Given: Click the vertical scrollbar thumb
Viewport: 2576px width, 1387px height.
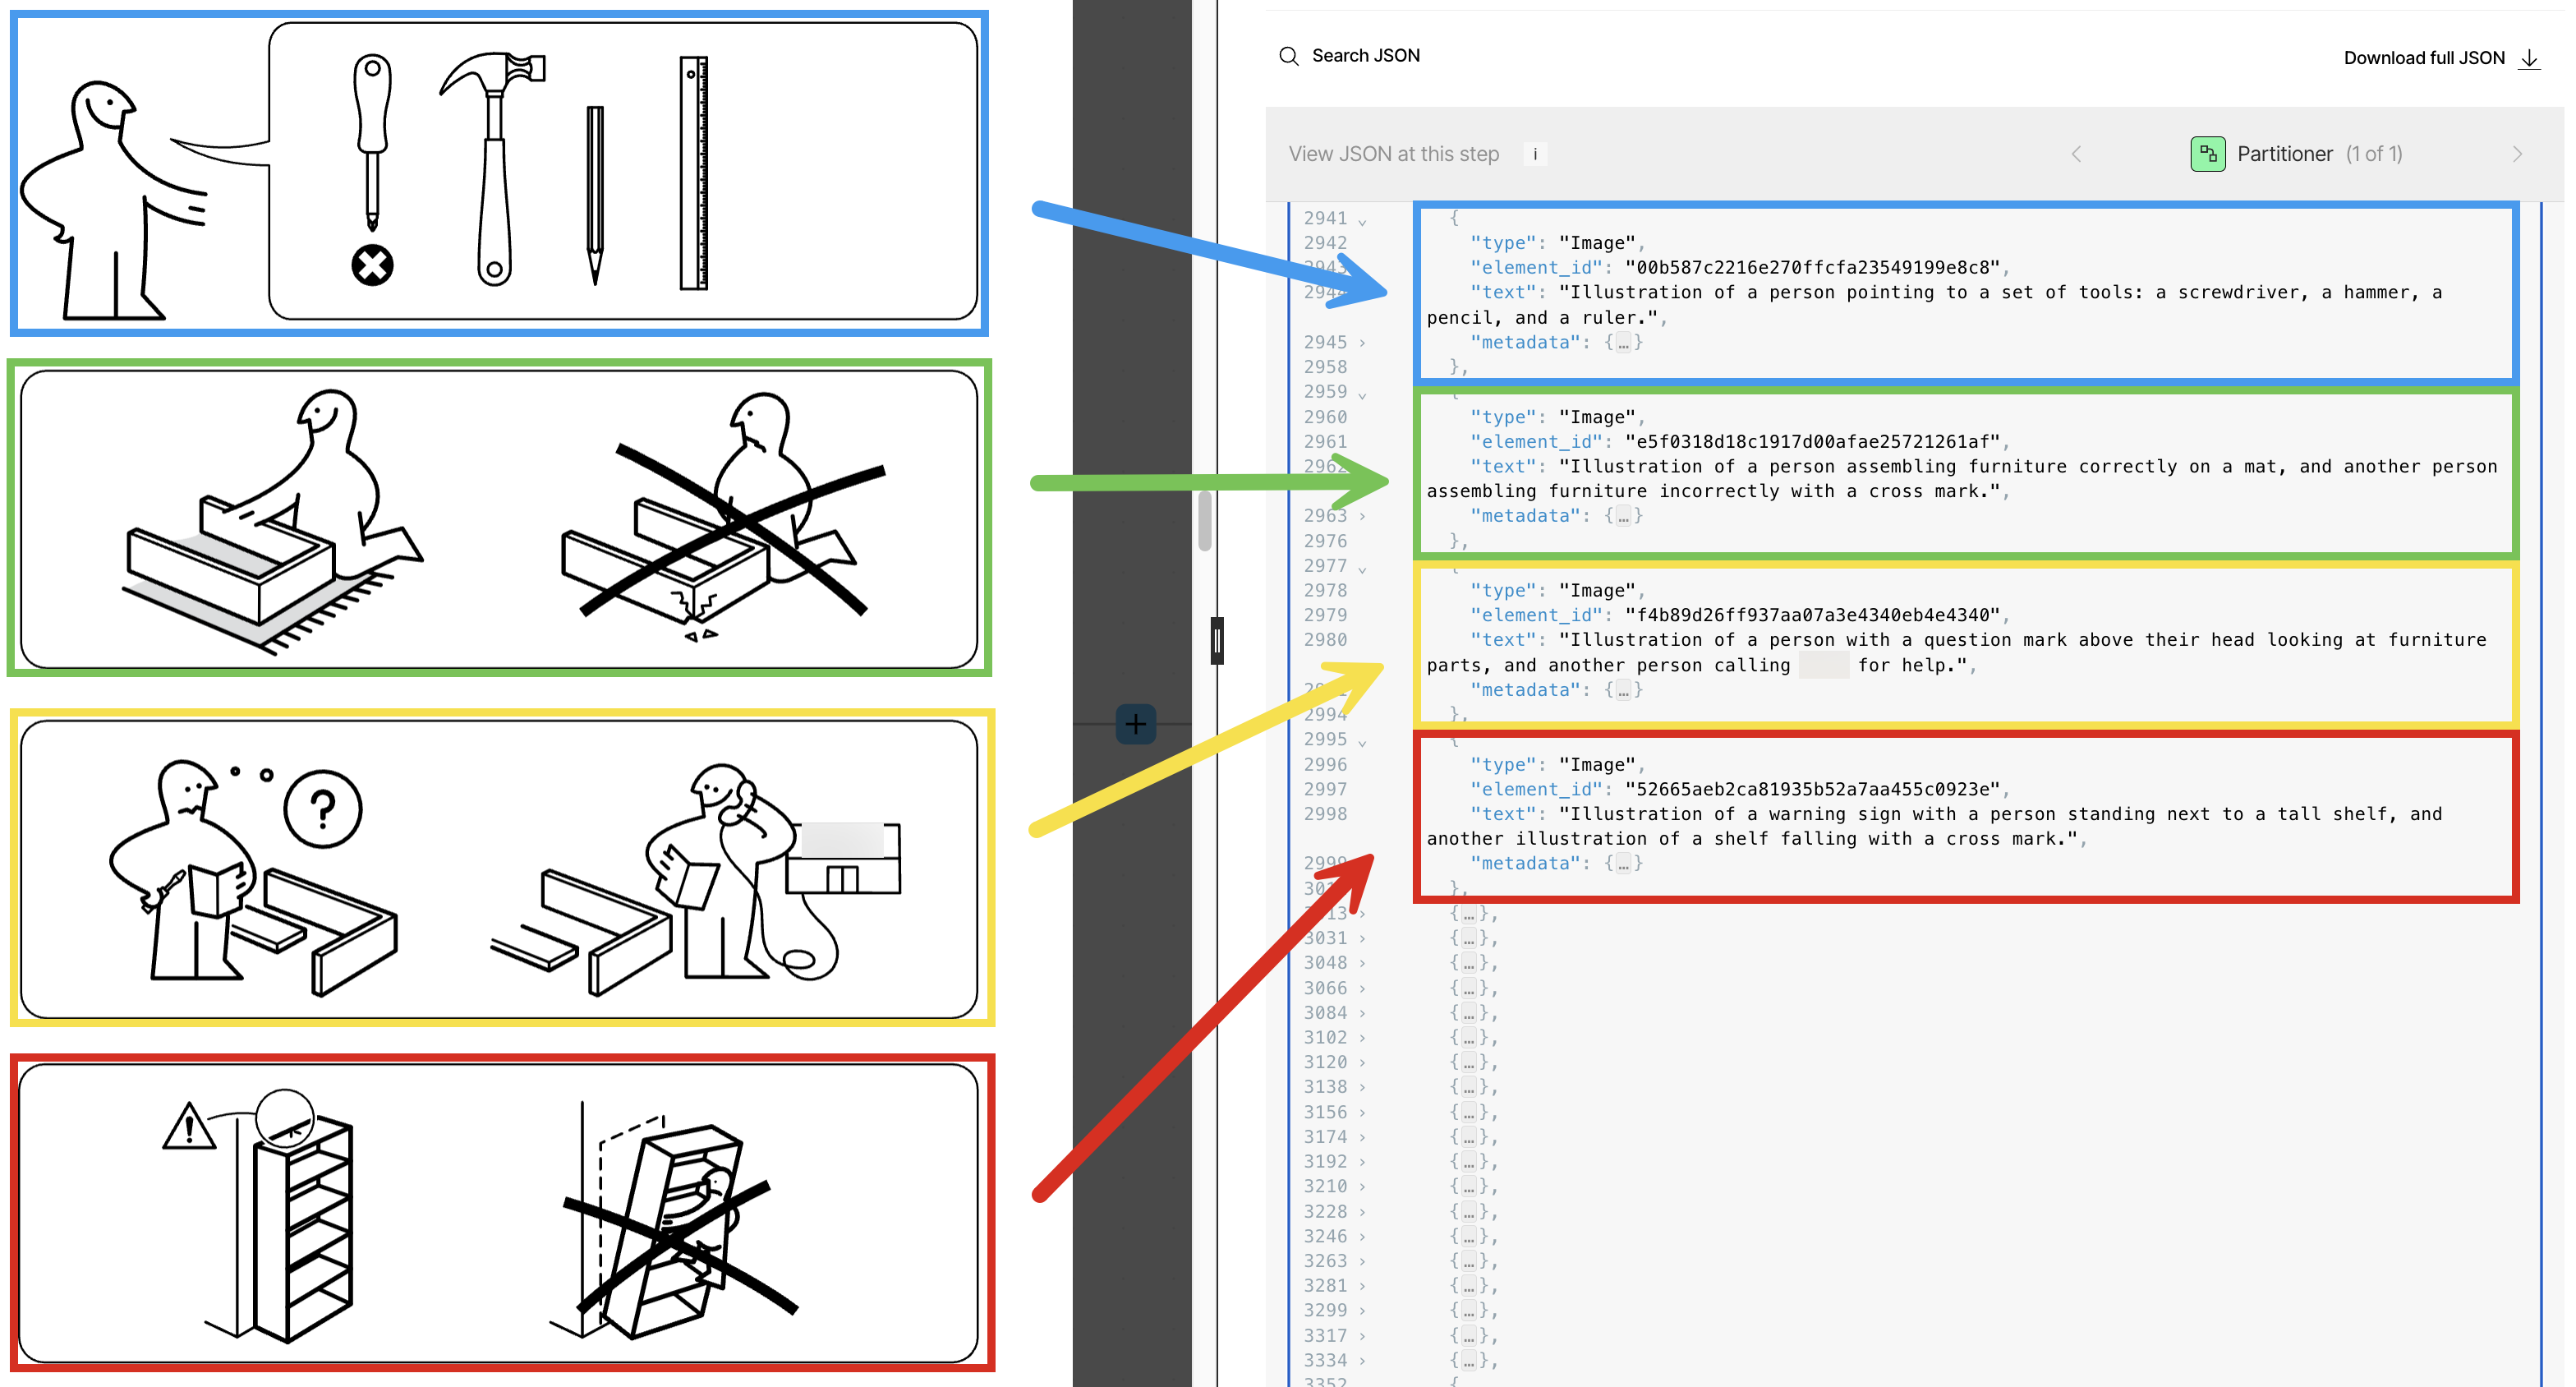Looking at the screenshot, I should 1205,520.
